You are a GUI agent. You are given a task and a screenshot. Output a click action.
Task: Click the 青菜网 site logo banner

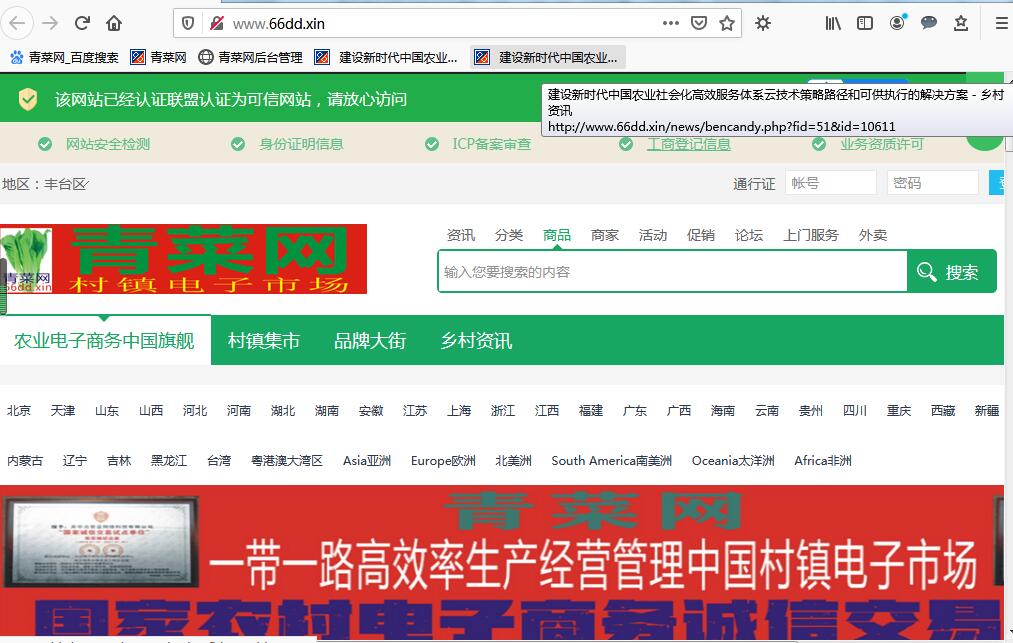coord(183,259)
